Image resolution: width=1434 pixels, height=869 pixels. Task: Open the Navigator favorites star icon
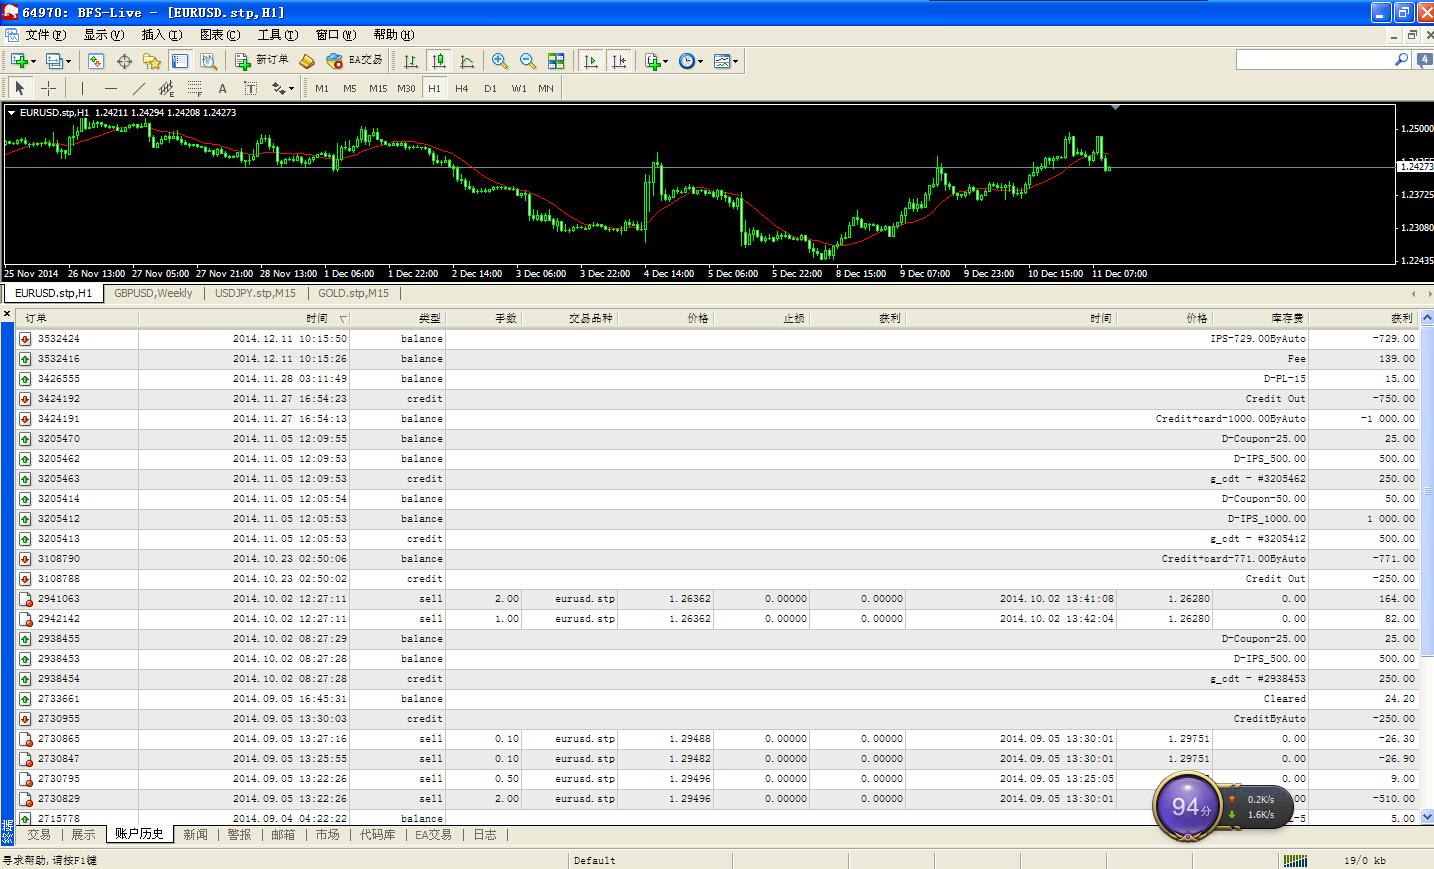152,61
